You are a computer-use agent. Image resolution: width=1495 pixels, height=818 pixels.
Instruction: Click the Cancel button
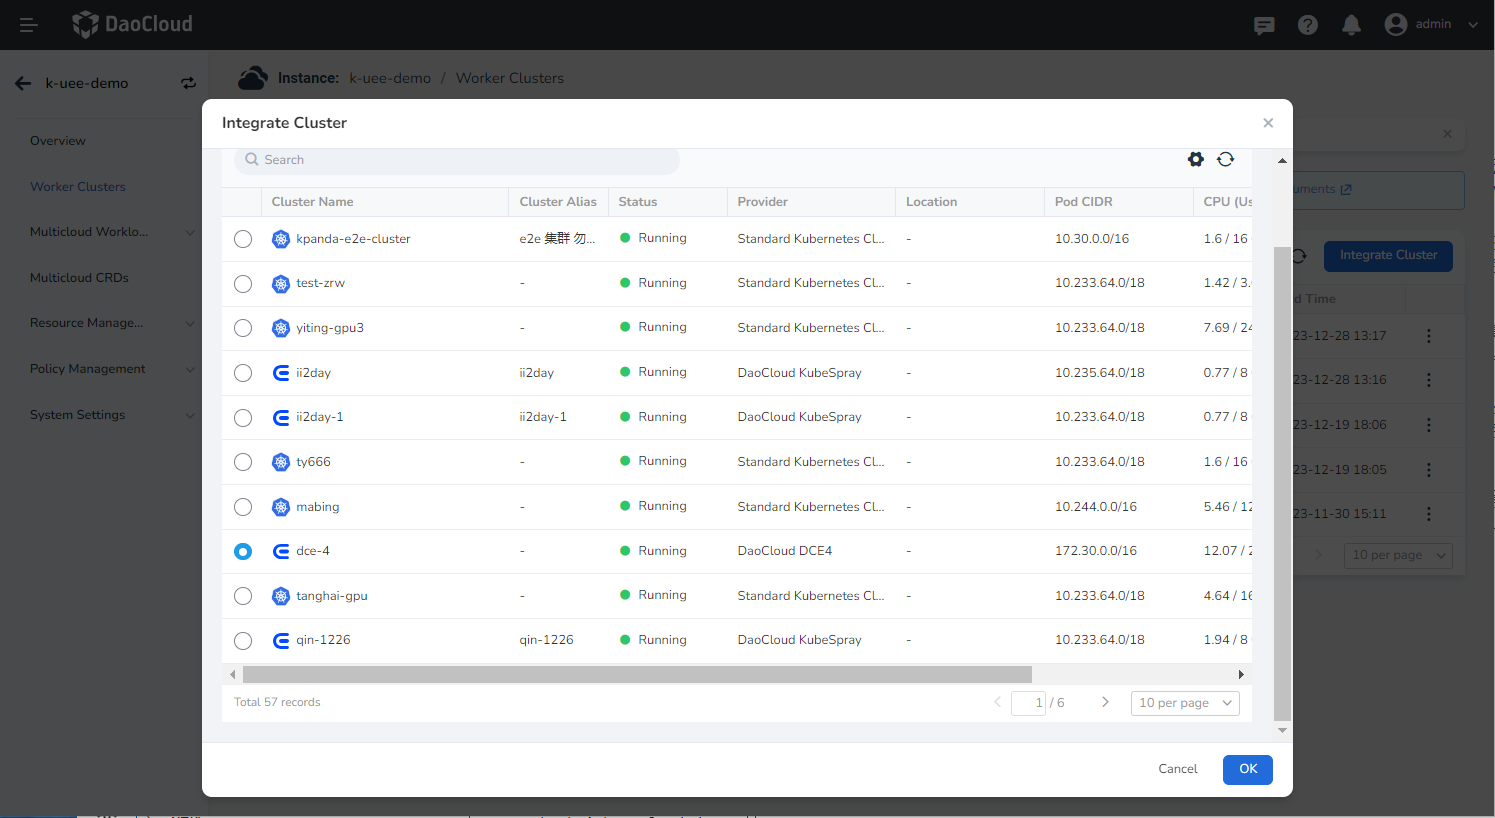[x=1177, y=769]
